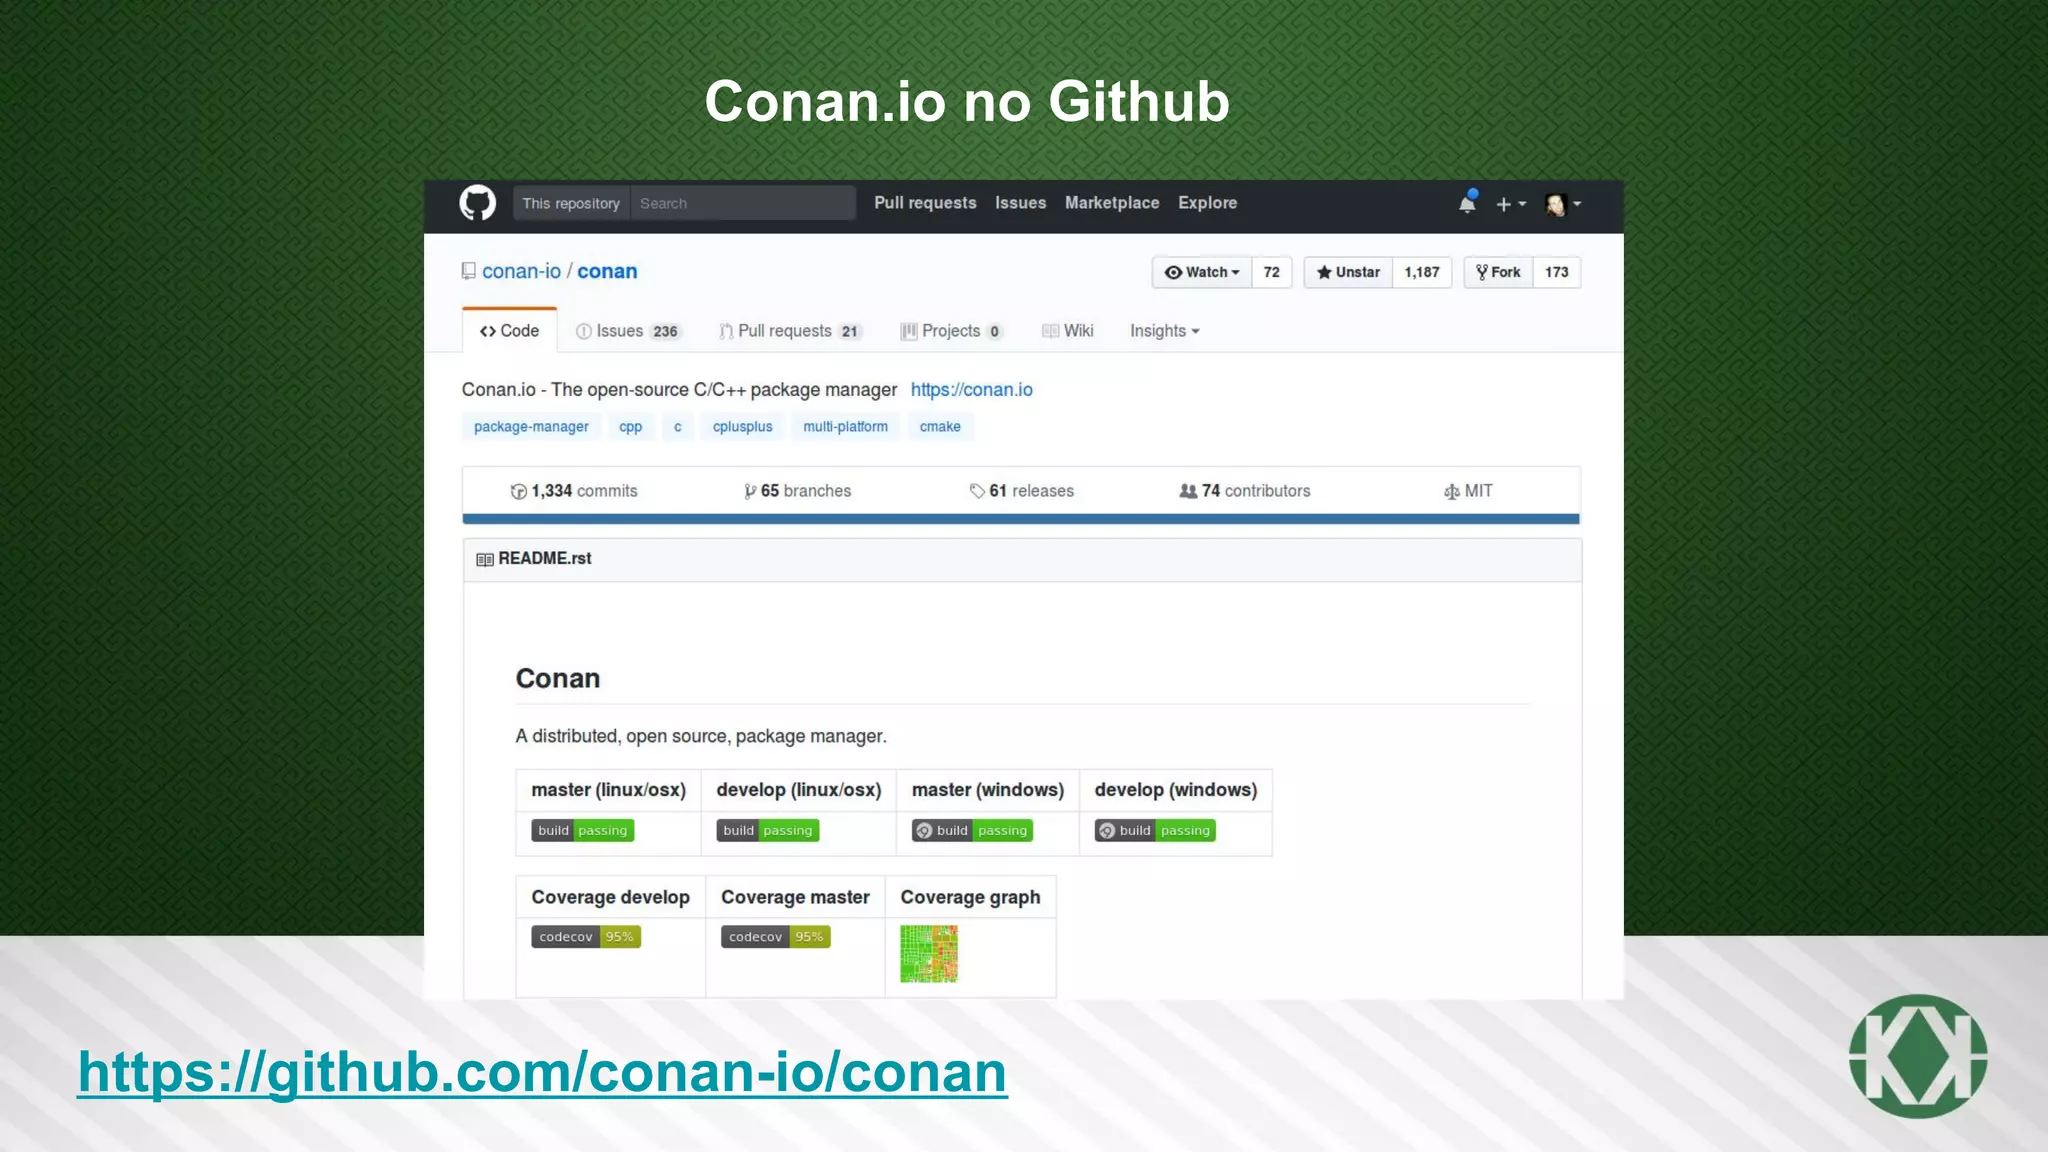Open Marketplace in the top navigation
The height and width of the screenshot is (1152, 2048).
pyautogui.click(x=1112, y=203)
